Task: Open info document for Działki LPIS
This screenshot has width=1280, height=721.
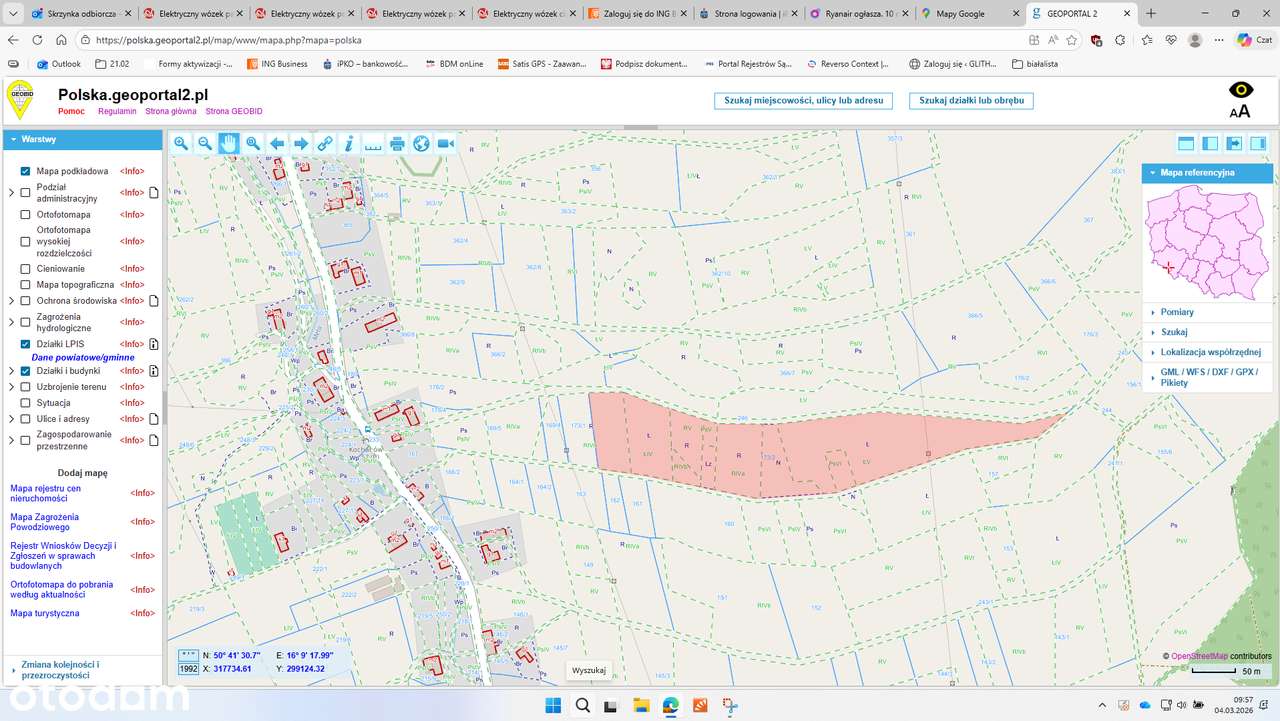Action: click(x=154, y=344)
